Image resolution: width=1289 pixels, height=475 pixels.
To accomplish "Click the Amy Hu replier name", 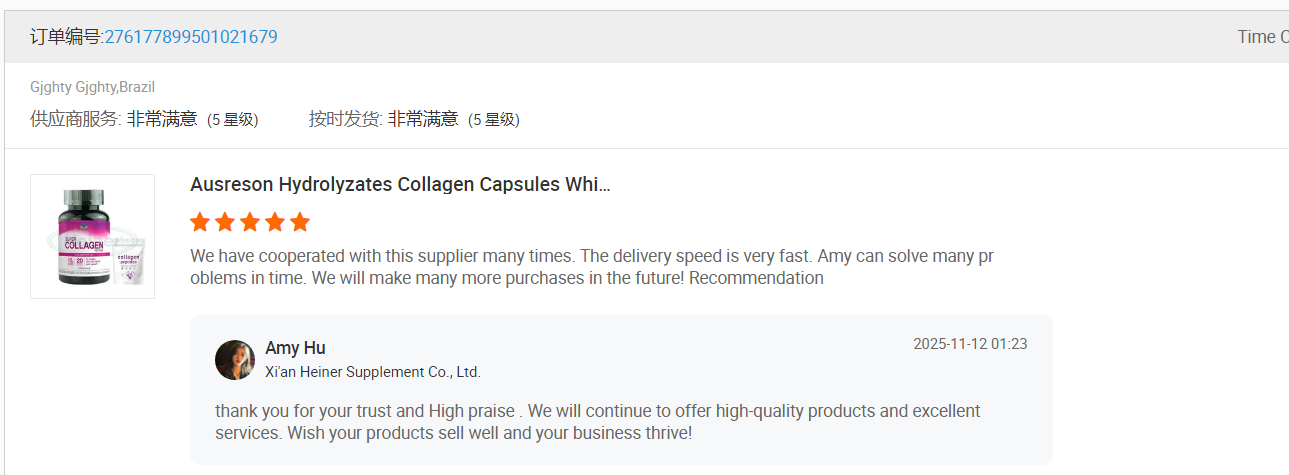I will (295, 348).
